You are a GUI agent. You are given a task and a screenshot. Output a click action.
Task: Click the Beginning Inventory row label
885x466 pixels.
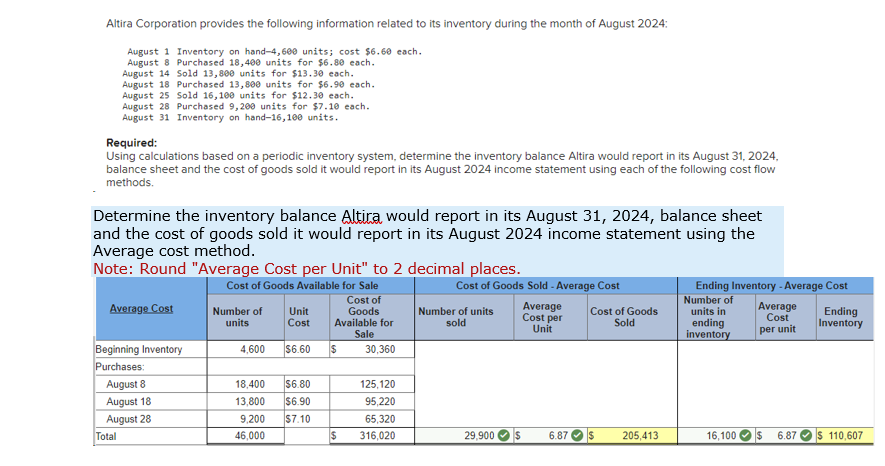[139, 349]
